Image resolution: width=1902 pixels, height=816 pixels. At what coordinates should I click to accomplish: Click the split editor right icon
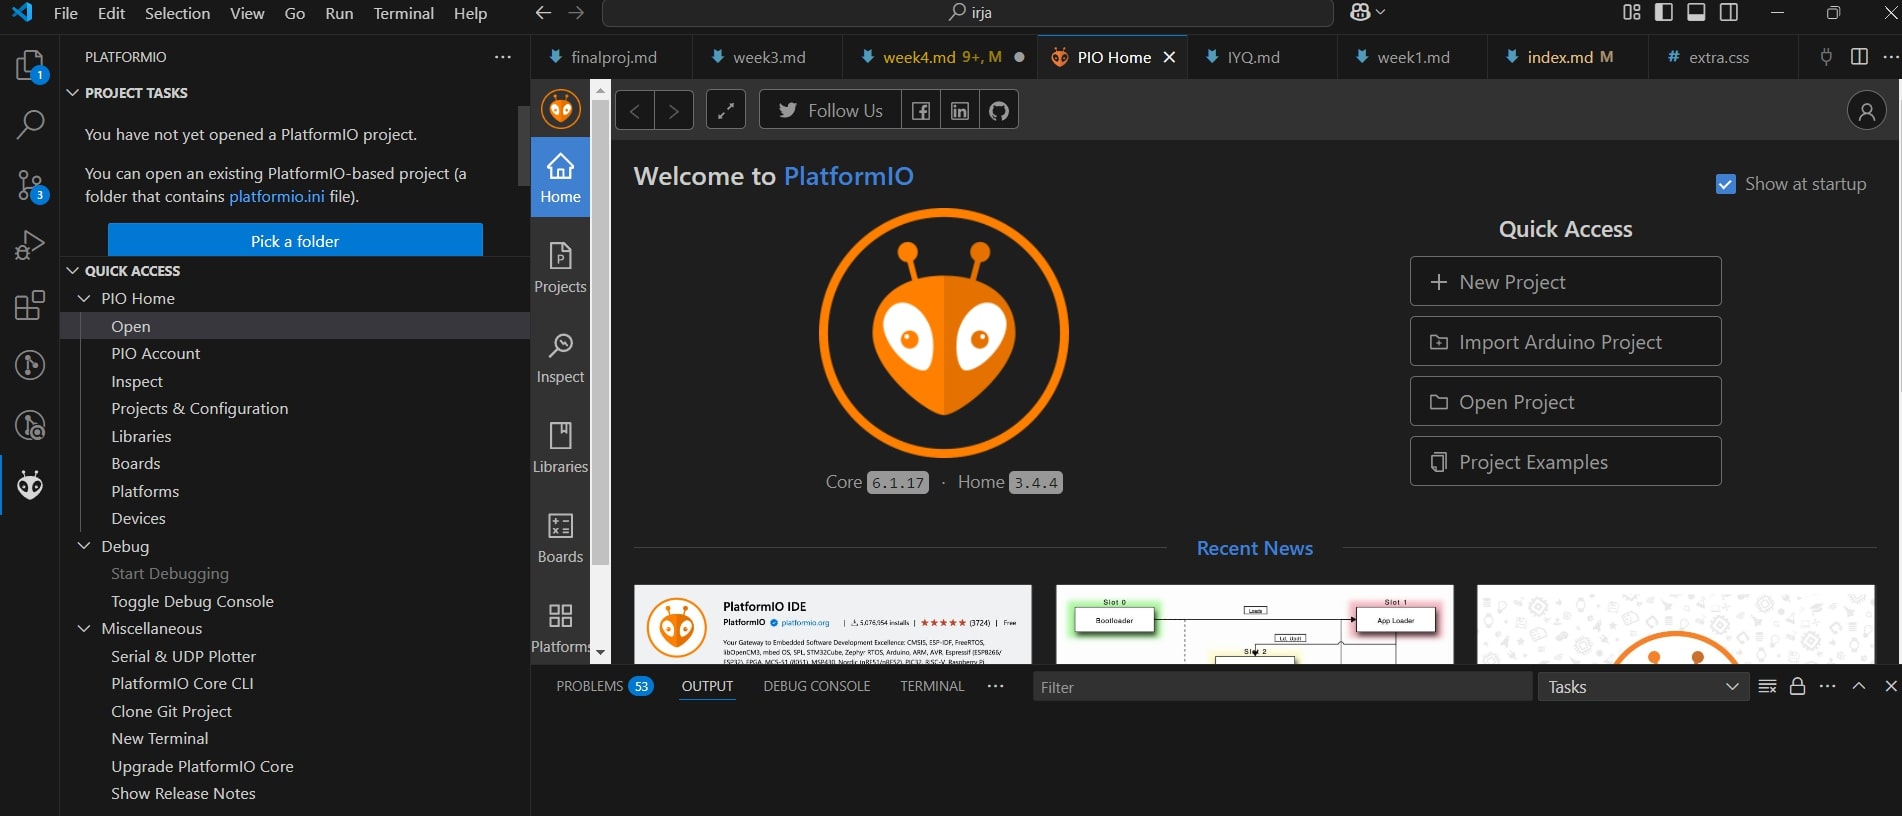tap(1859, 57)
